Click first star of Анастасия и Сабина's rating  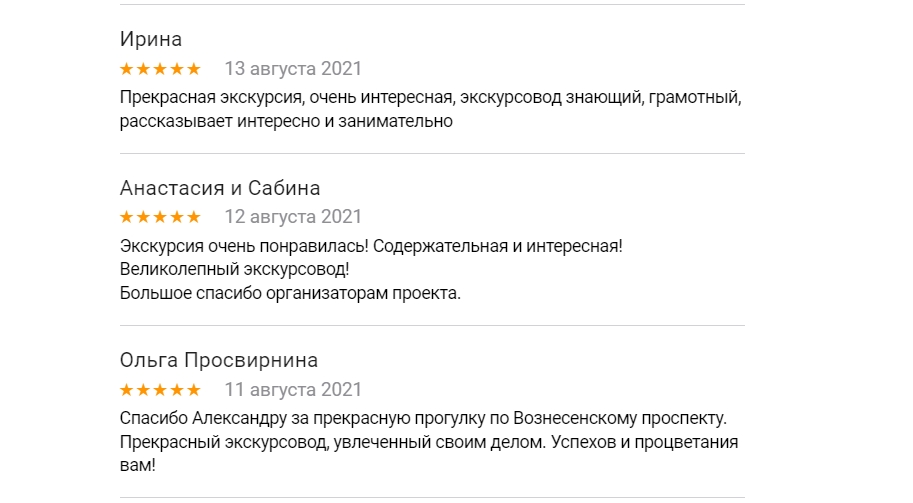(x=127, y=217)
